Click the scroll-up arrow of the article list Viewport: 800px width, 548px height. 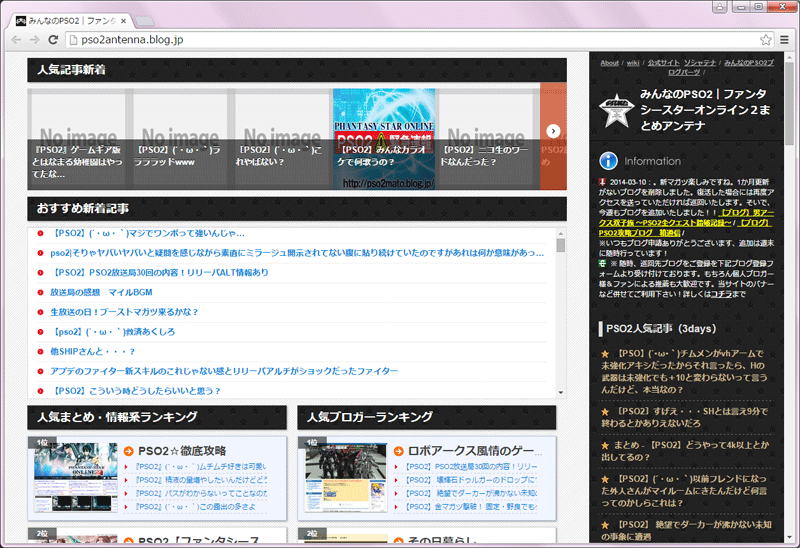(561, 233)
